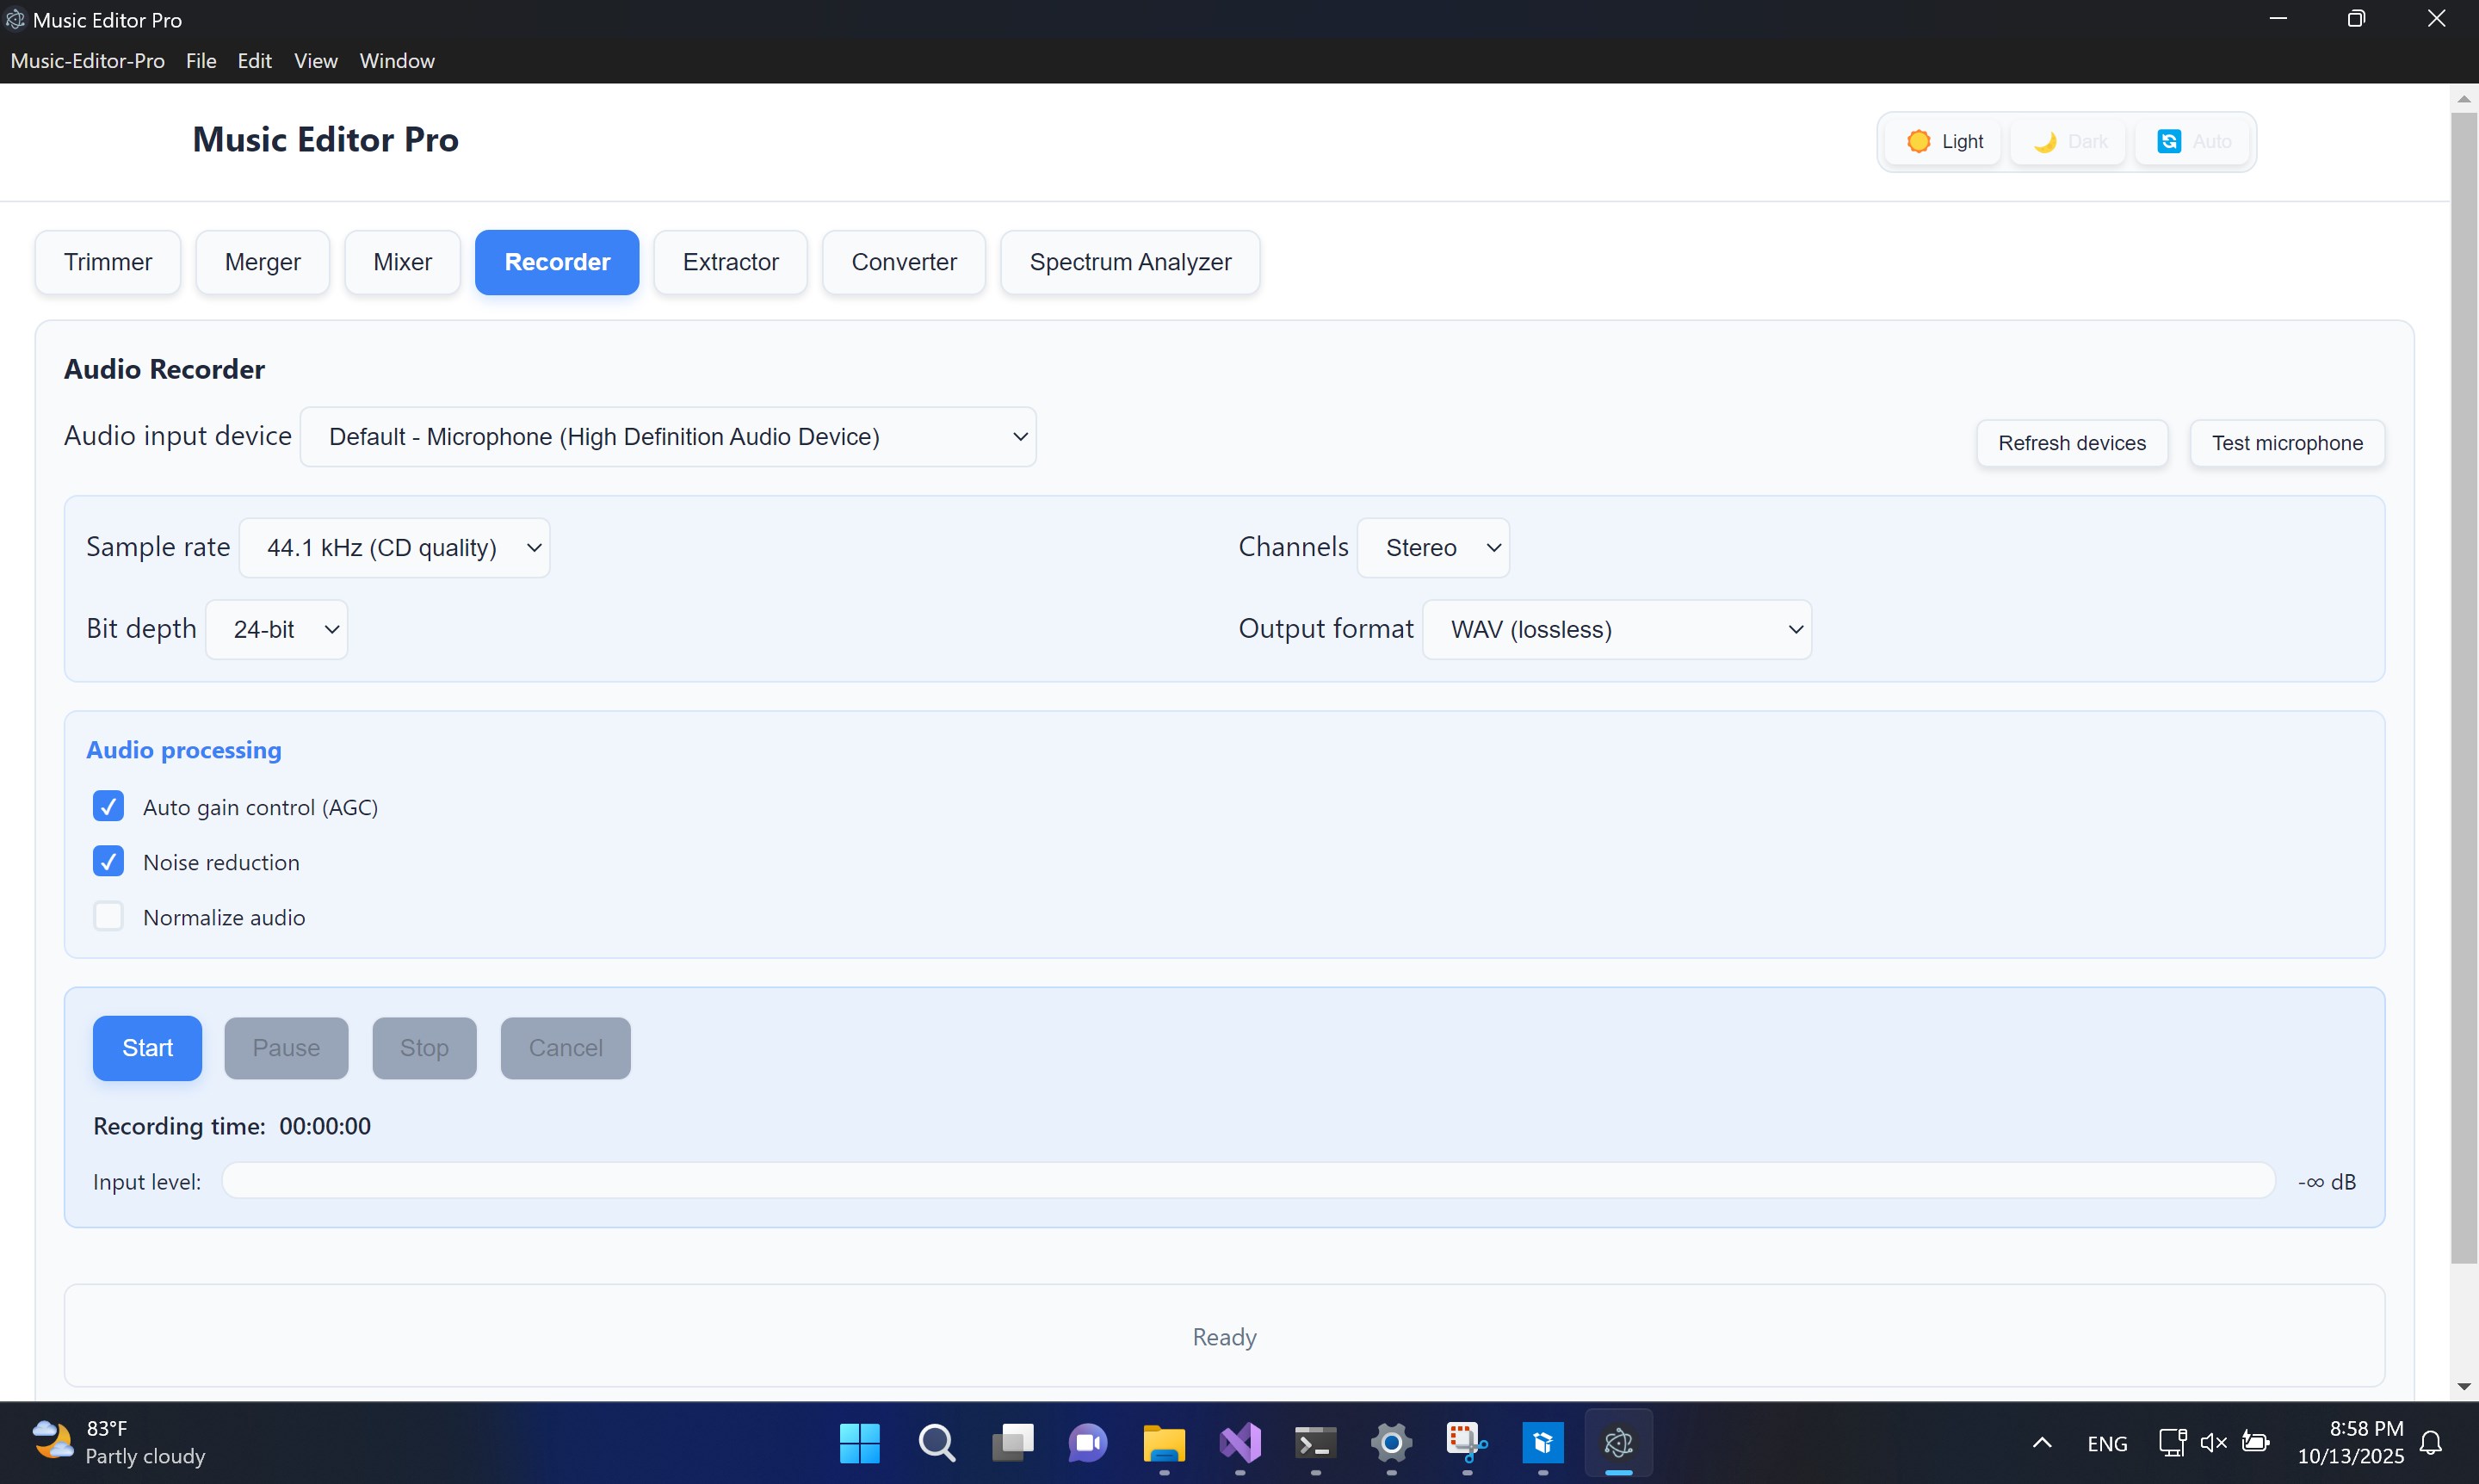Viewport: 2479px width, 1484px height.
Task: Switch to the Merger tab
Action: point(263,262)
